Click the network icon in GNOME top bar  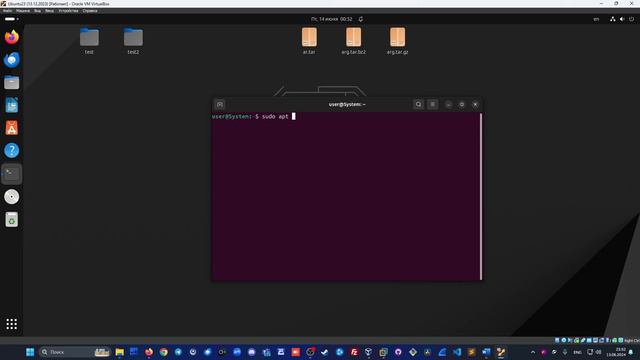coord(613,19)
